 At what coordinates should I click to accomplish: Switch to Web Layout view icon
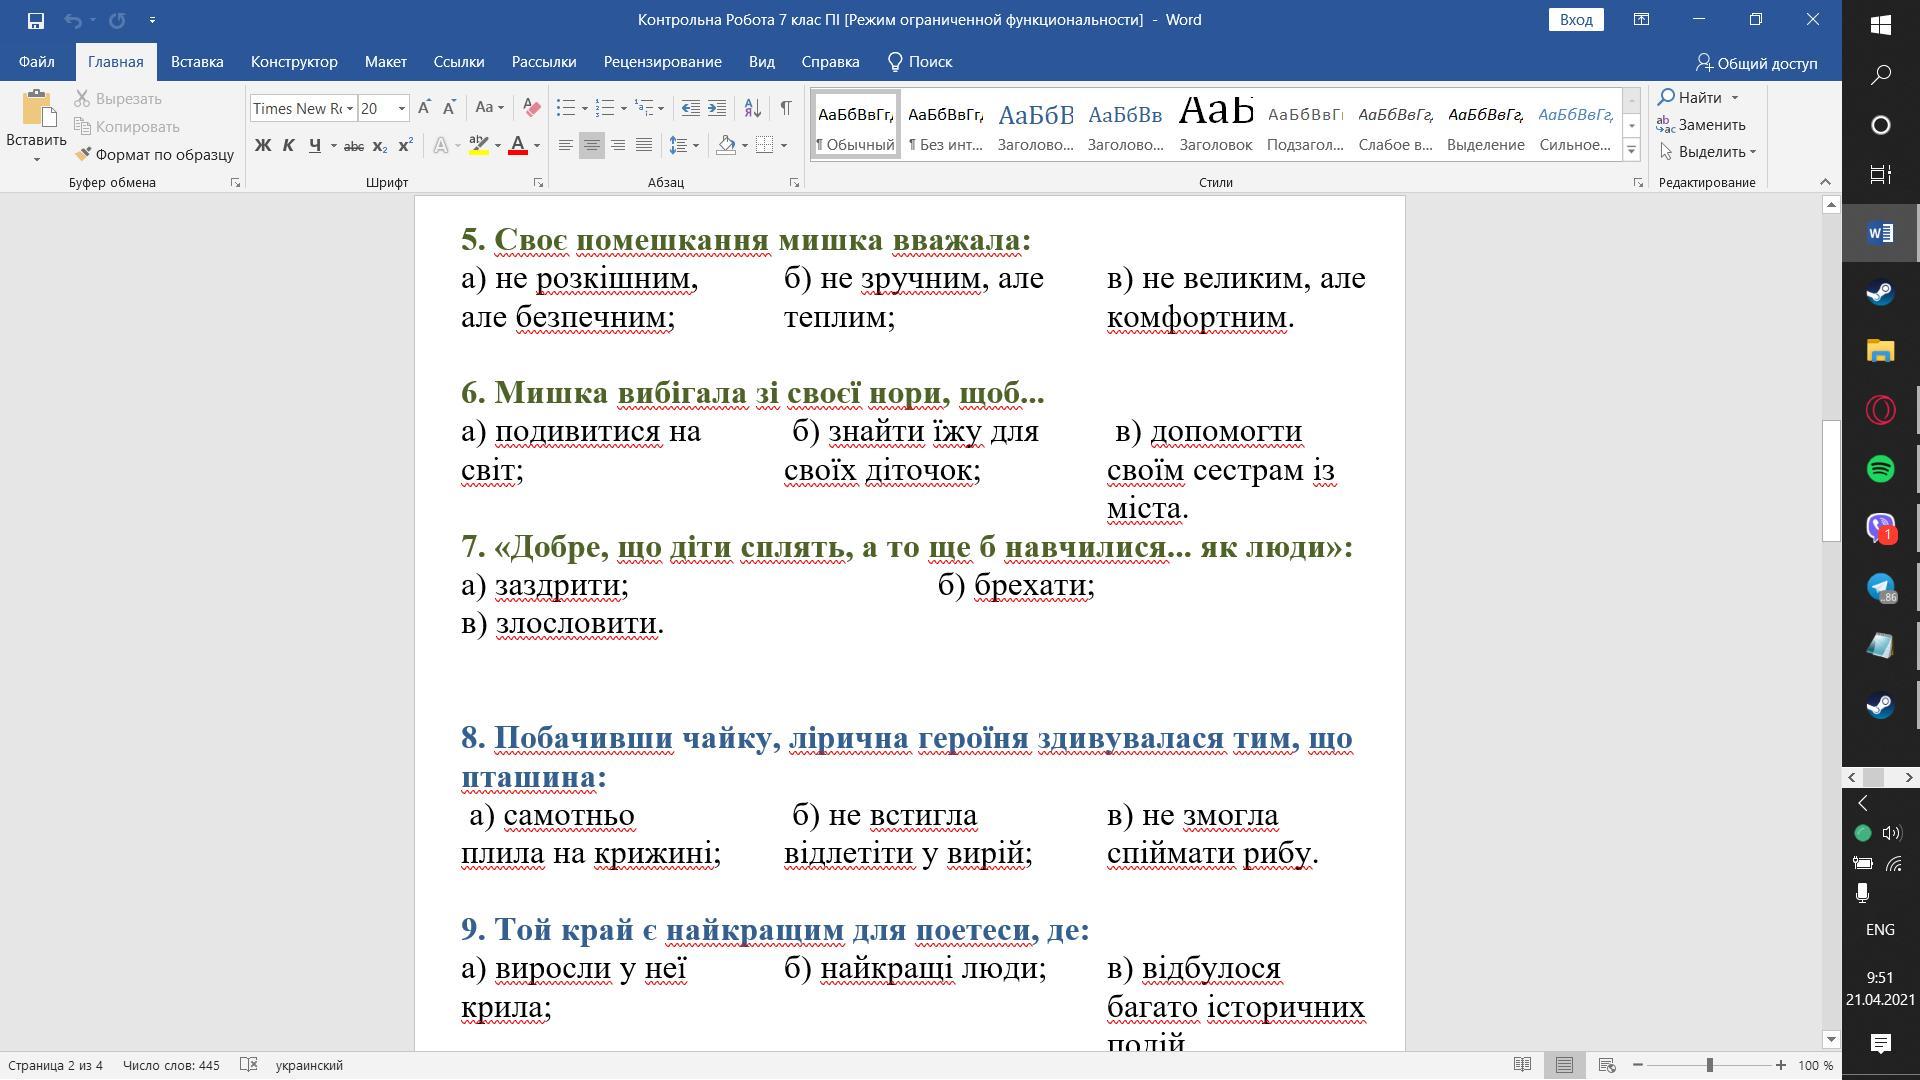point(1607,1066)
